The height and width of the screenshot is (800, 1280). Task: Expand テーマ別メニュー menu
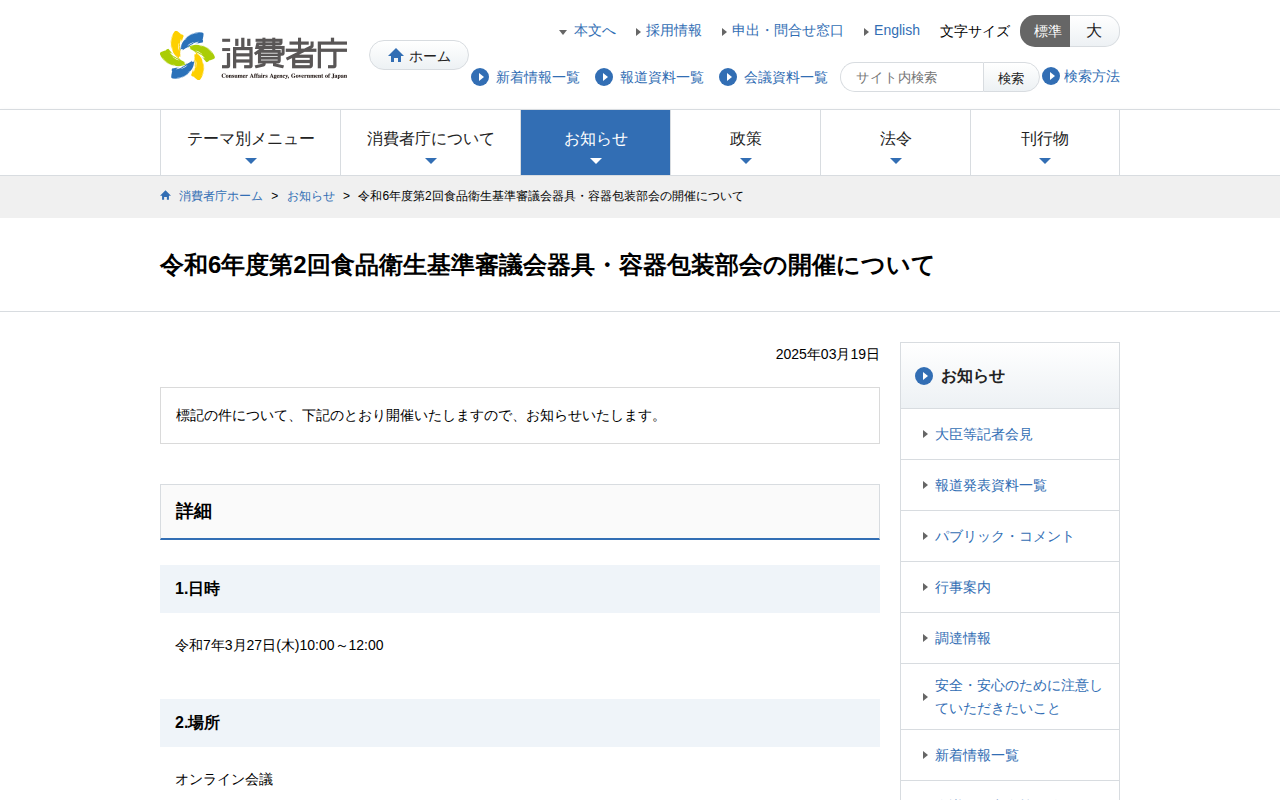pos(251,143)
